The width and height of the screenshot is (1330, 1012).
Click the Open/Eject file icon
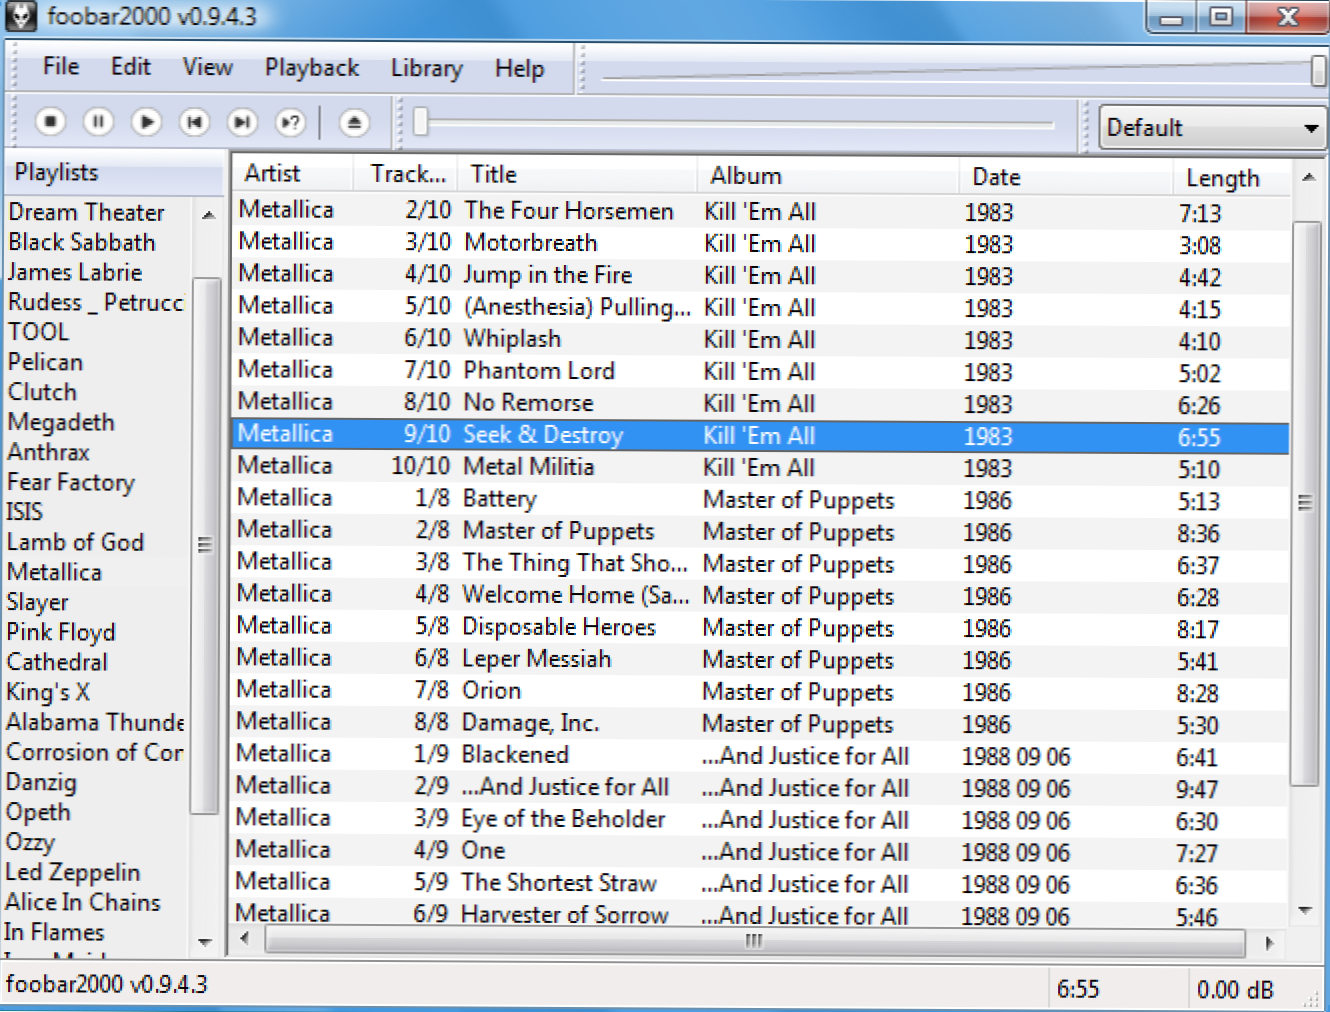click(353, 122)
